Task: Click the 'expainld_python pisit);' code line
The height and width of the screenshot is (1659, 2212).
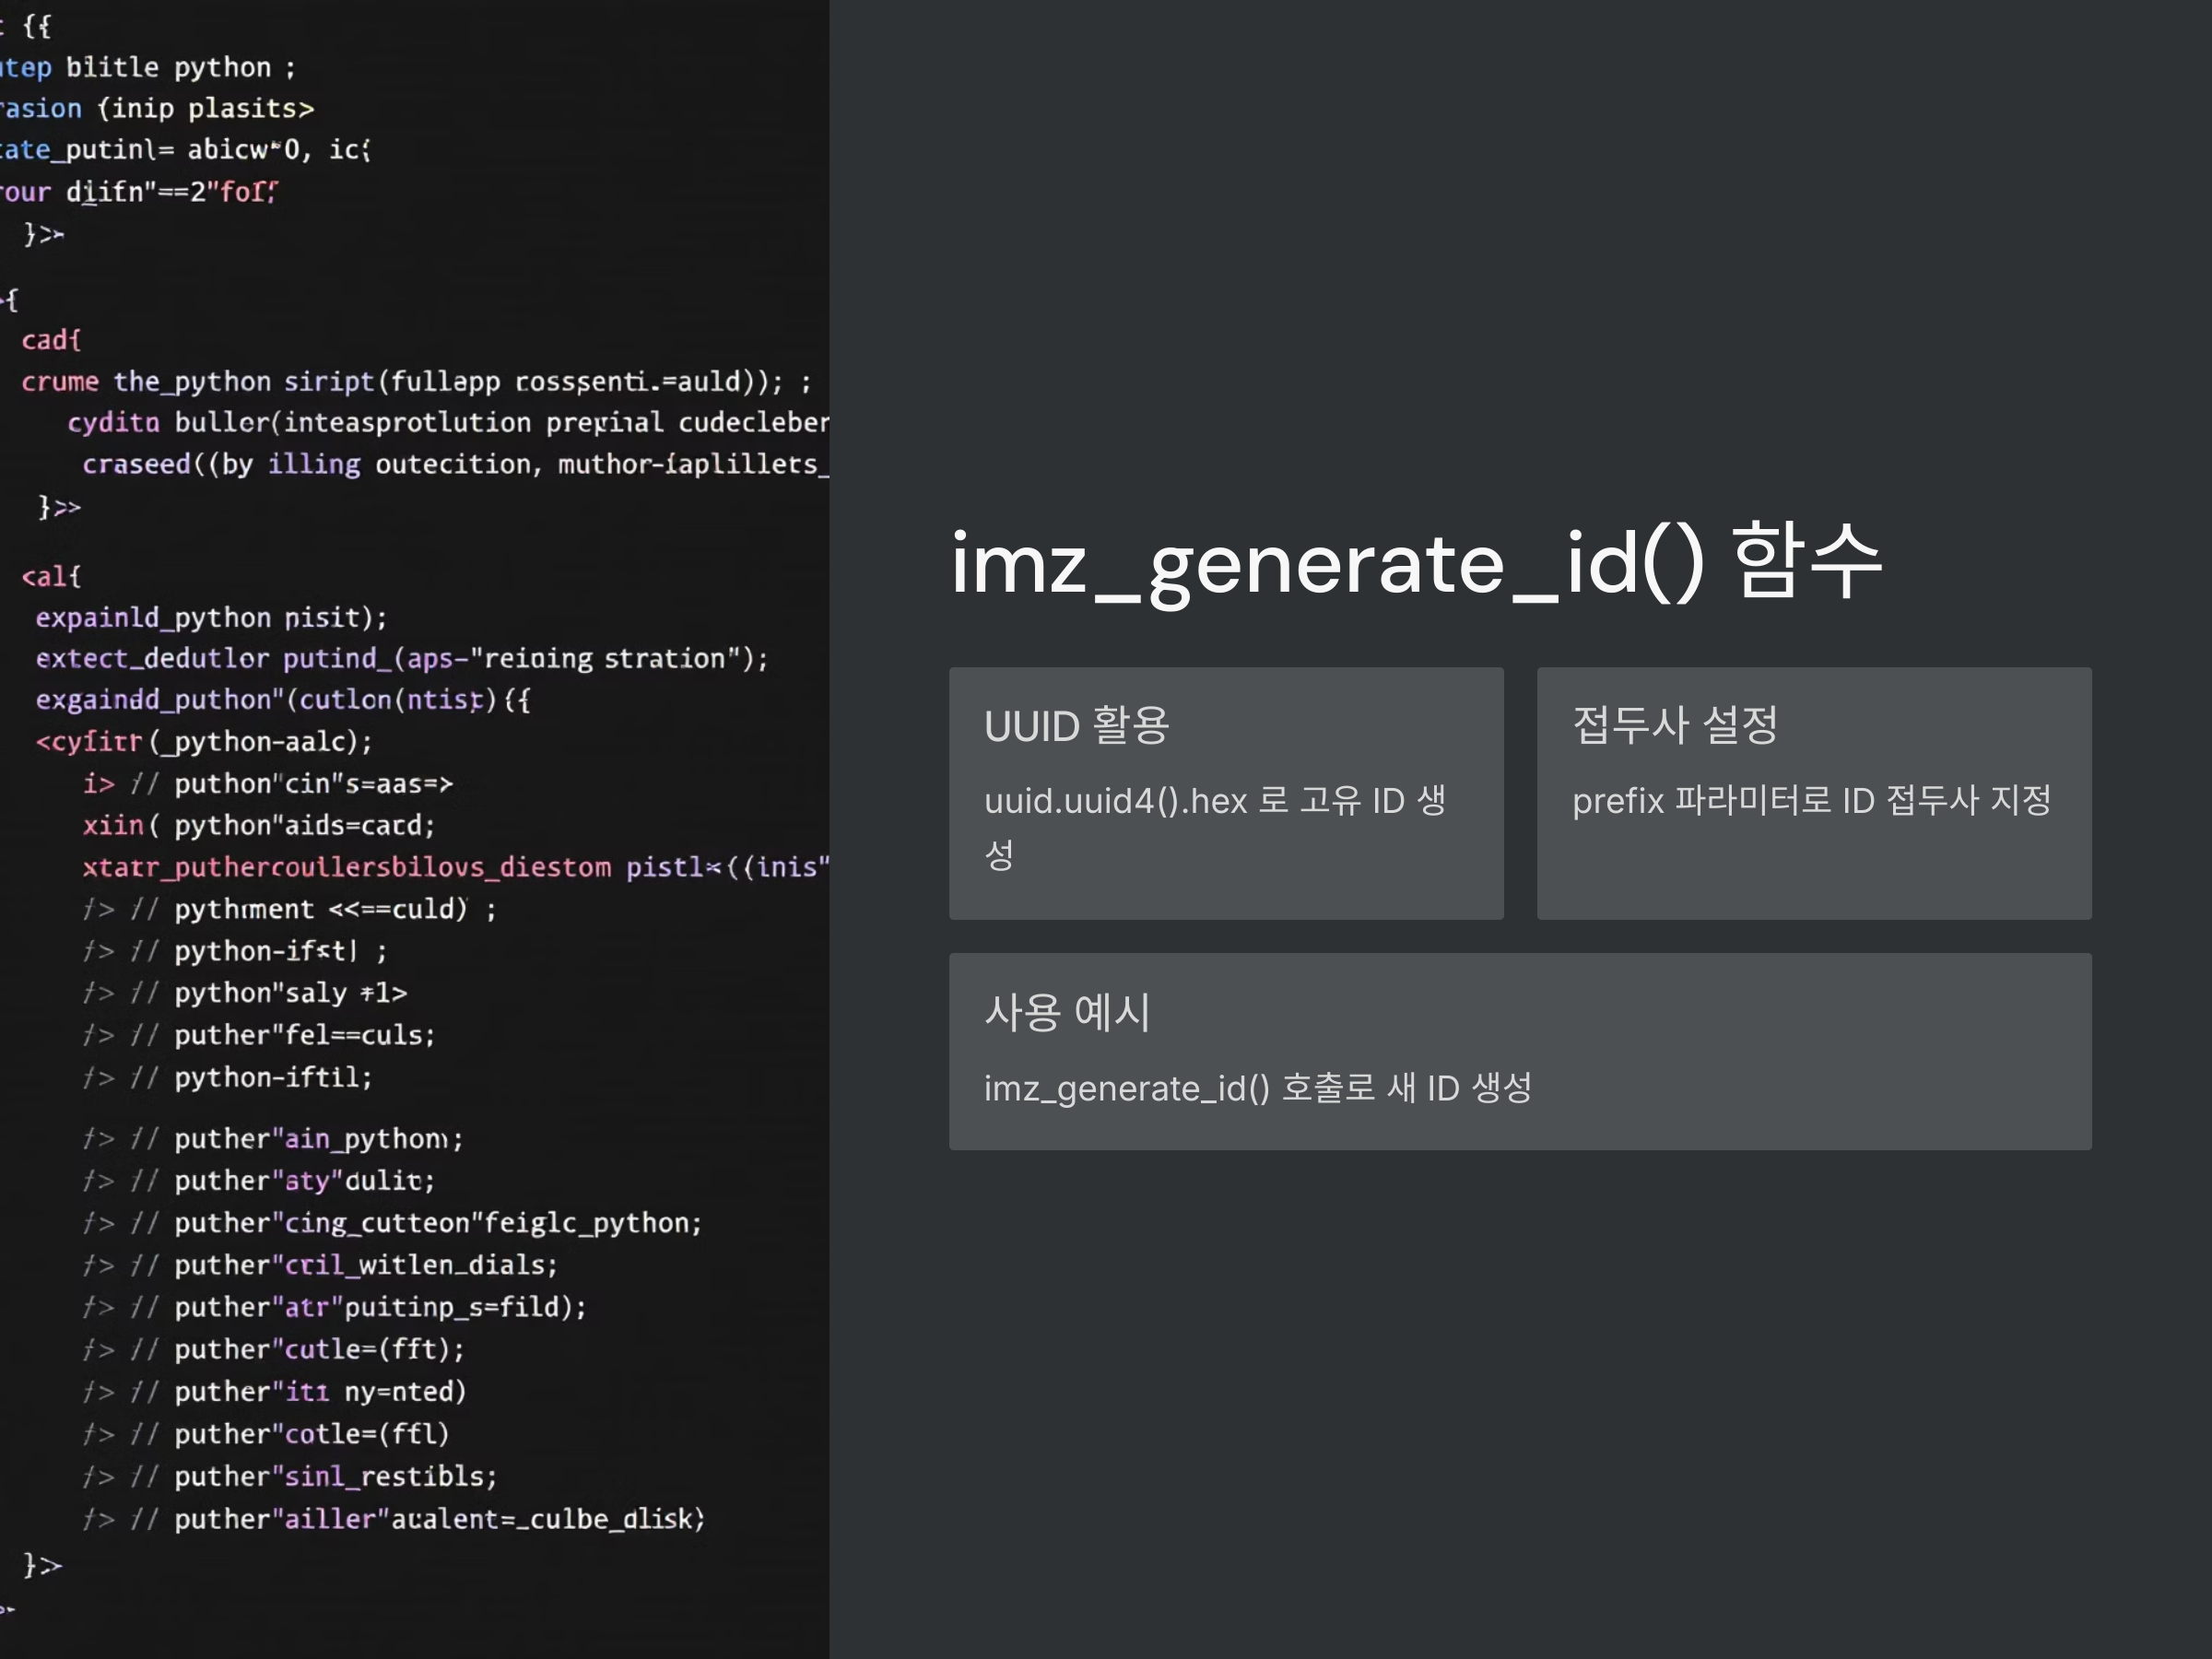Action: [x=211, y=618]
